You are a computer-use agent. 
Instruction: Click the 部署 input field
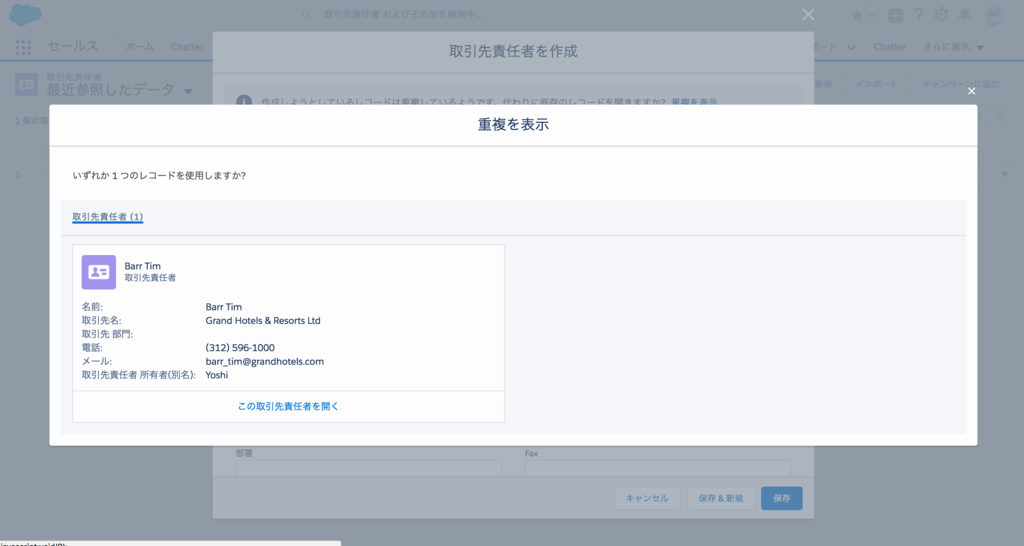coord(369,468)
